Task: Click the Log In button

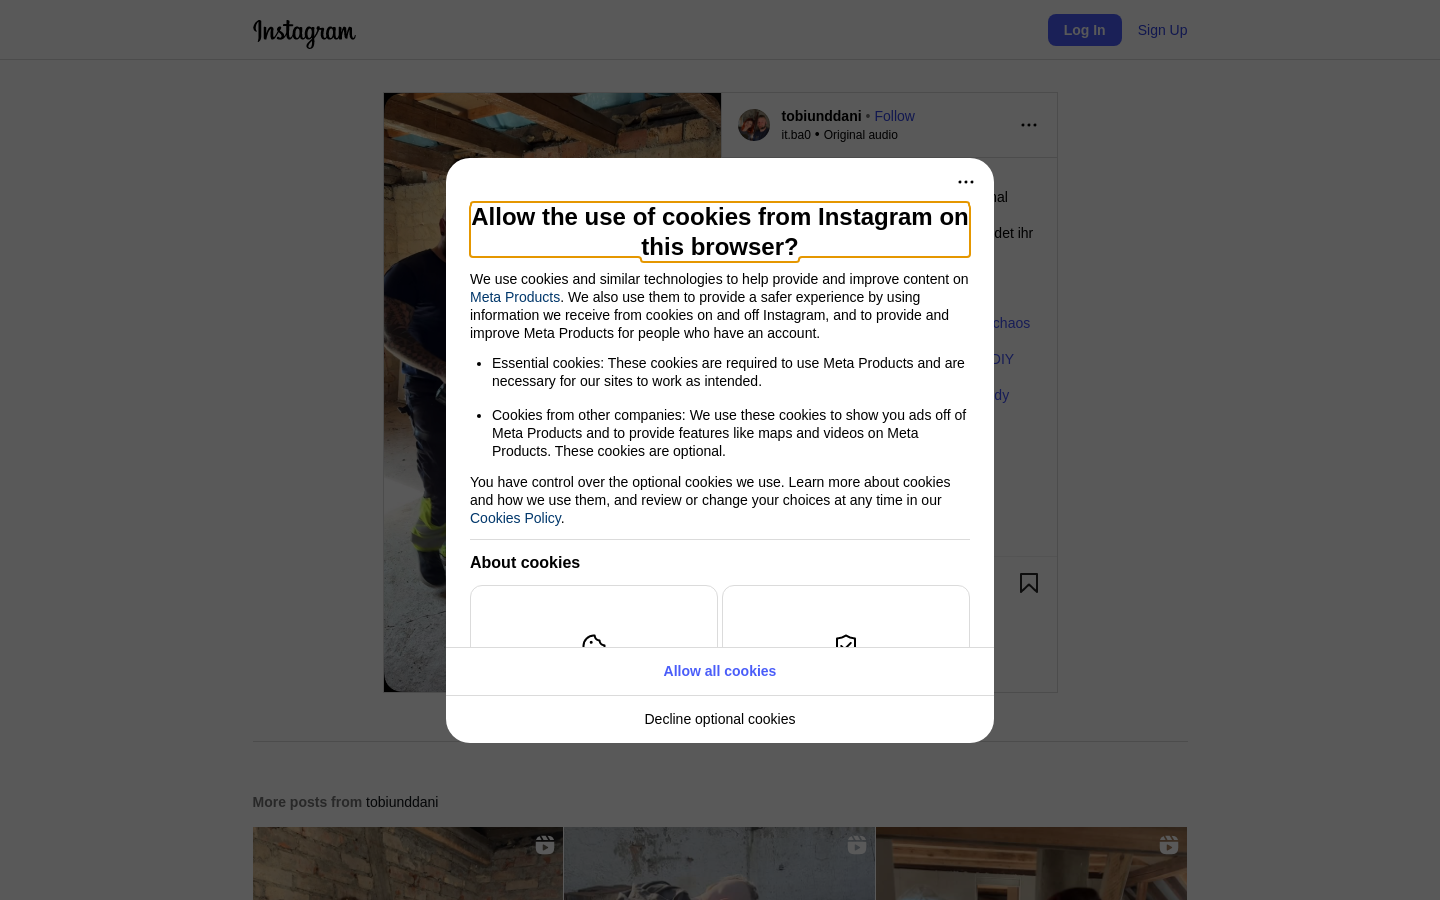Action: click(1085, 30)
